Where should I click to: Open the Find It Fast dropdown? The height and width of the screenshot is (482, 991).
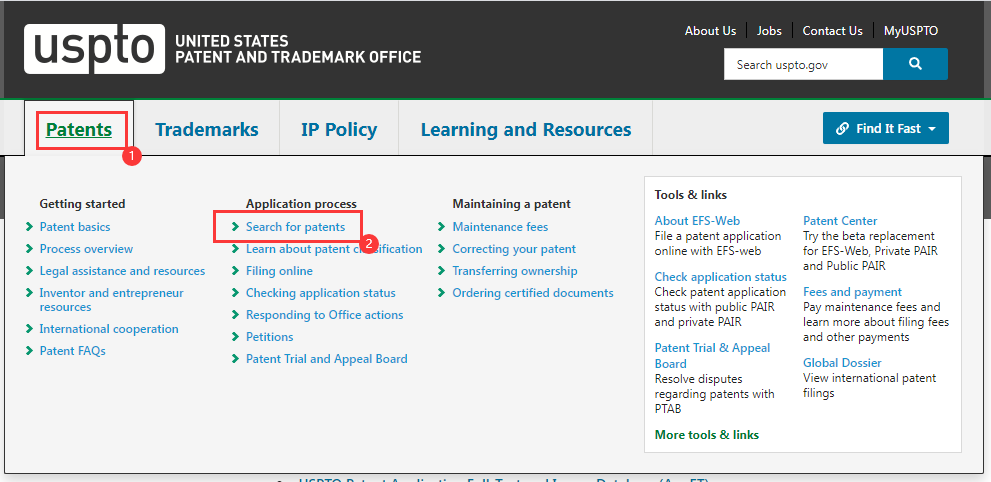coord(885,128)
